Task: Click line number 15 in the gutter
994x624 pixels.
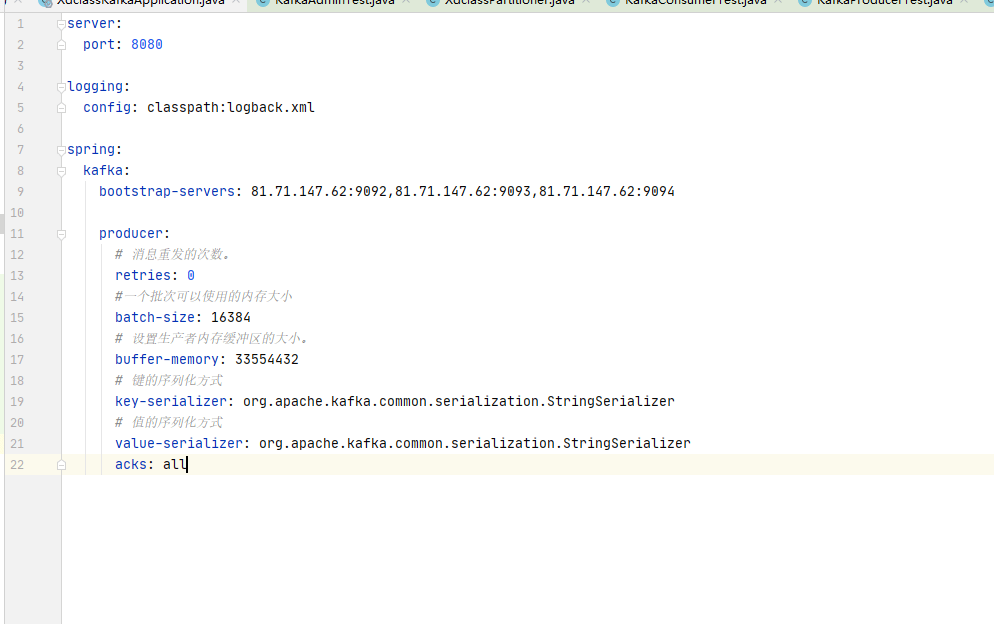Action: (x=17, y=317)
